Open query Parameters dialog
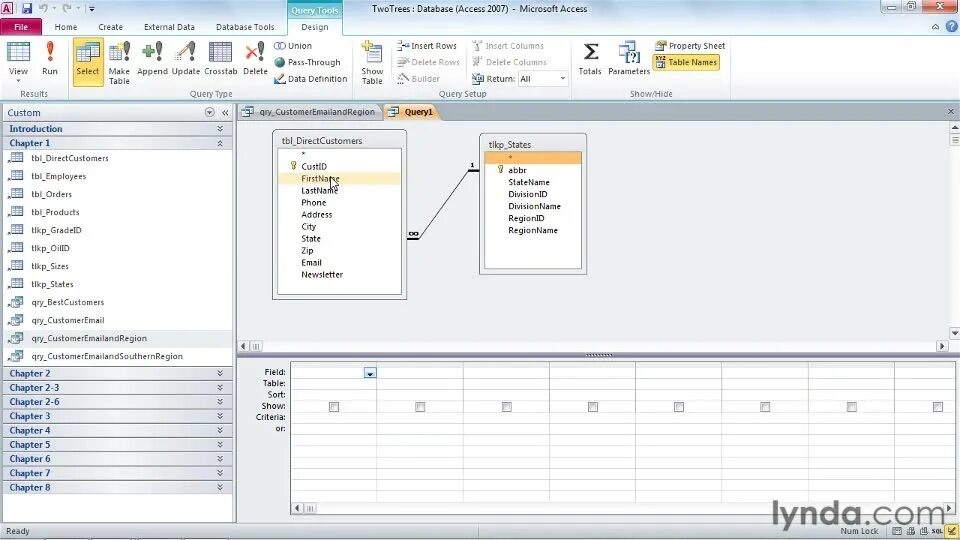 [x=629, y=59]
